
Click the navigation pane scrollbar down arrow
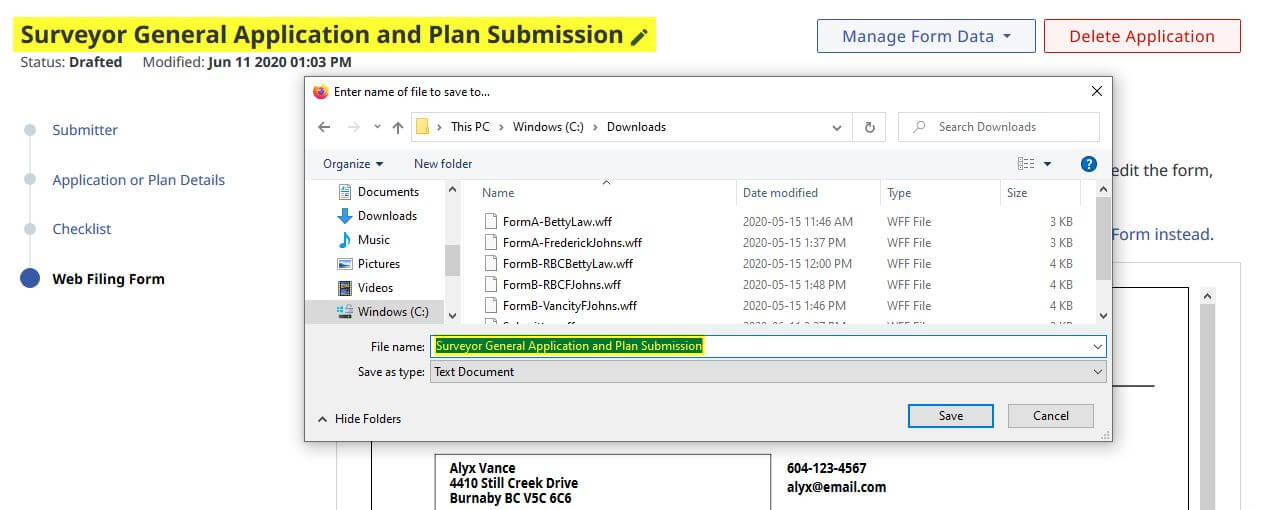(x=452, y=315)
